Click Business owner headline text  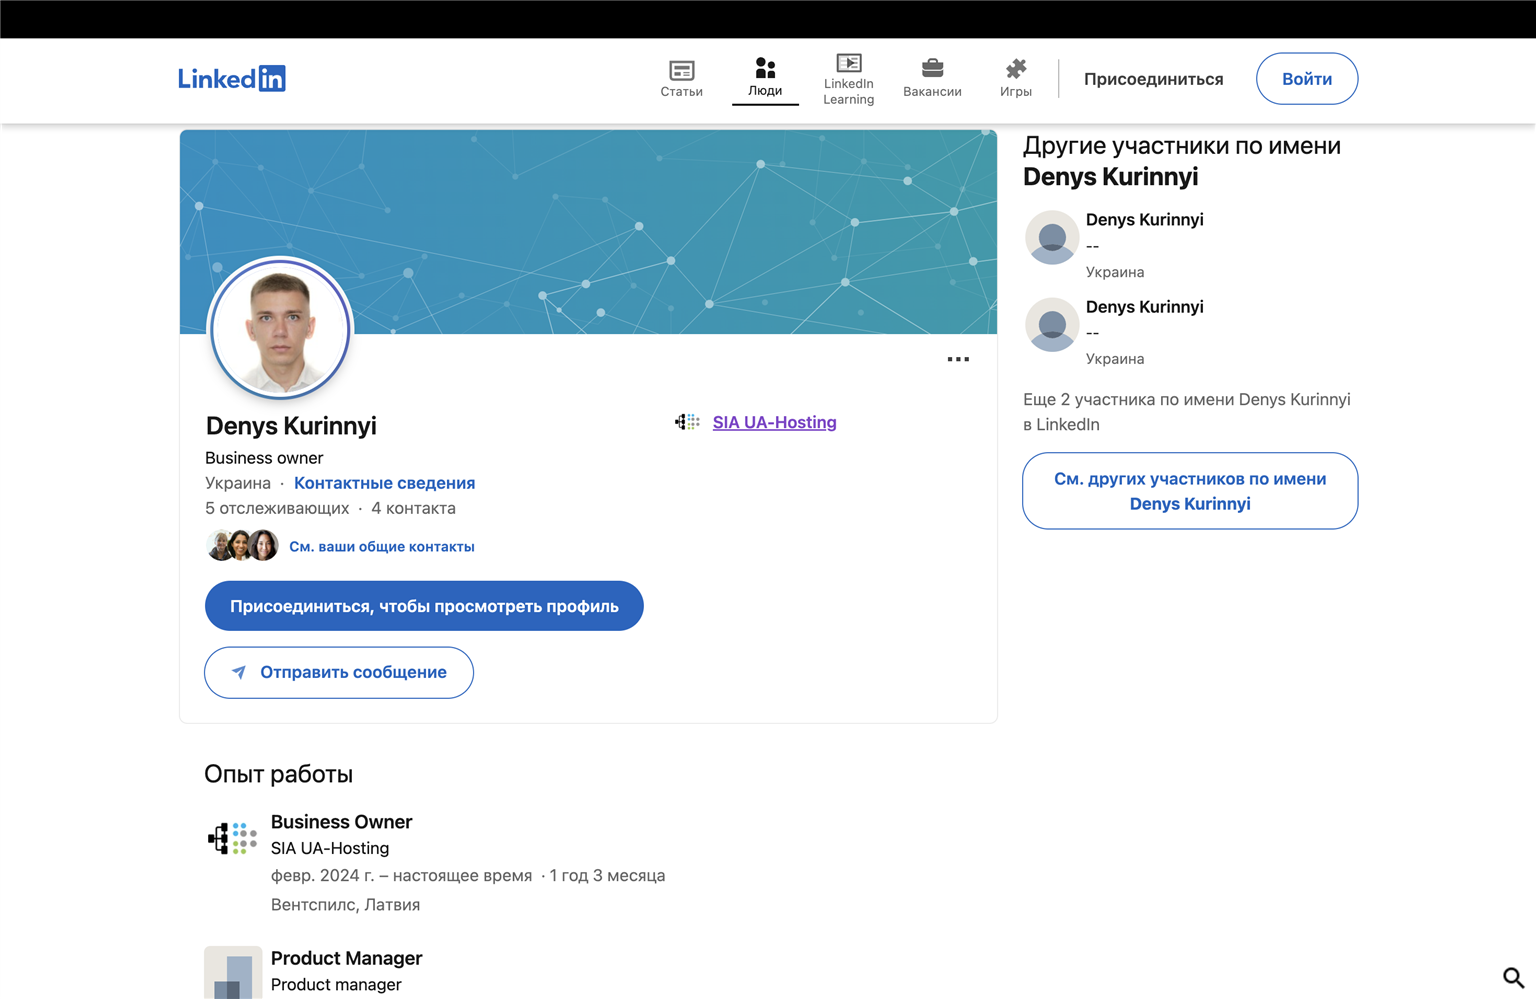coord(264,458)
